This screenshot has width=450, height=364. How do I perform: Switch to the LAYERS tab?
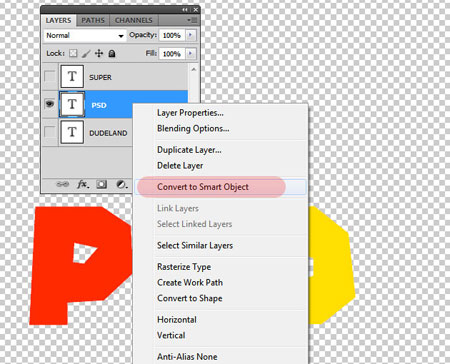click(58, 20)
